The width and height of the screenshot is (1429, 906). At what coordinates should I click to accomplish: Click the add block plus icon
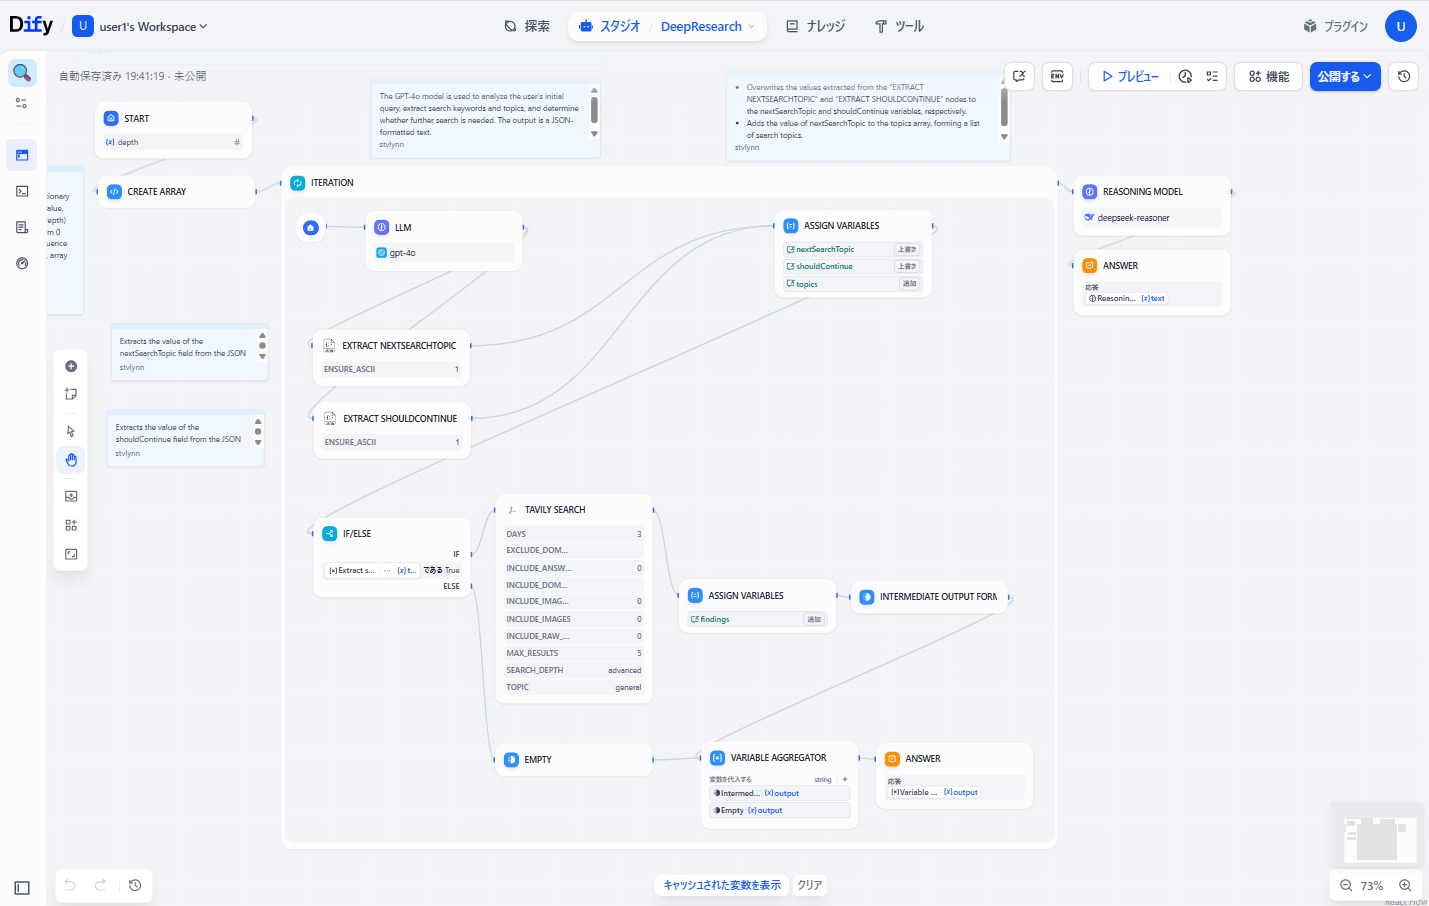pos(71,366)
